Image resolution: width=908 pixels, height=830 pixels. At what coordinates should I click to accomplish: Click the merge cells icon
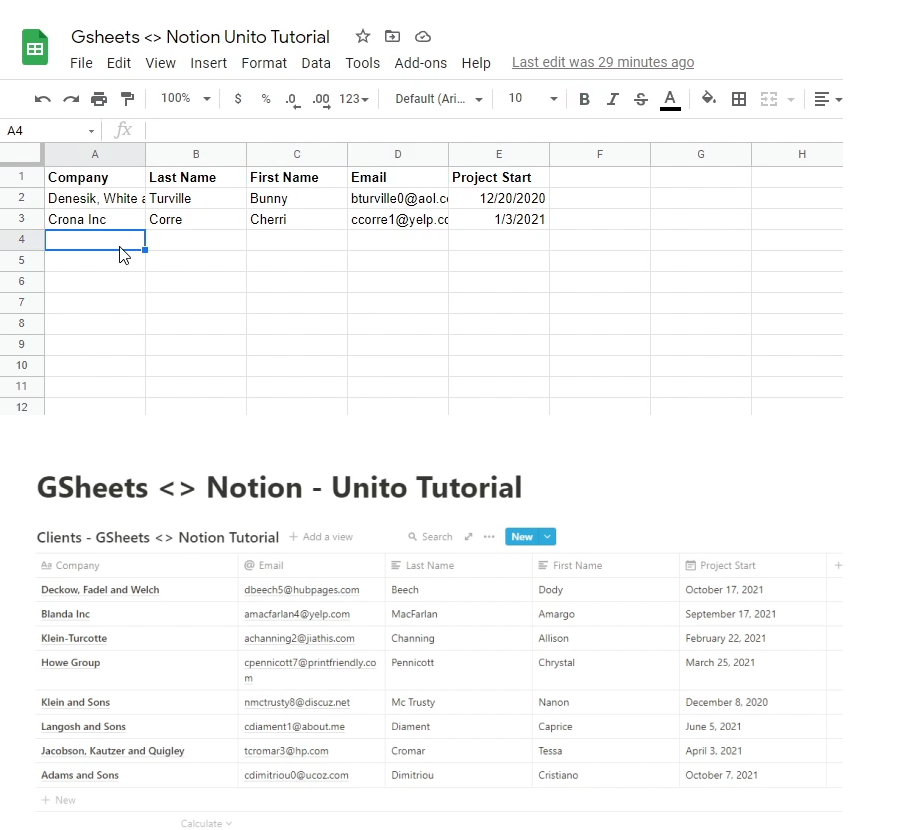tap(768, 99)
